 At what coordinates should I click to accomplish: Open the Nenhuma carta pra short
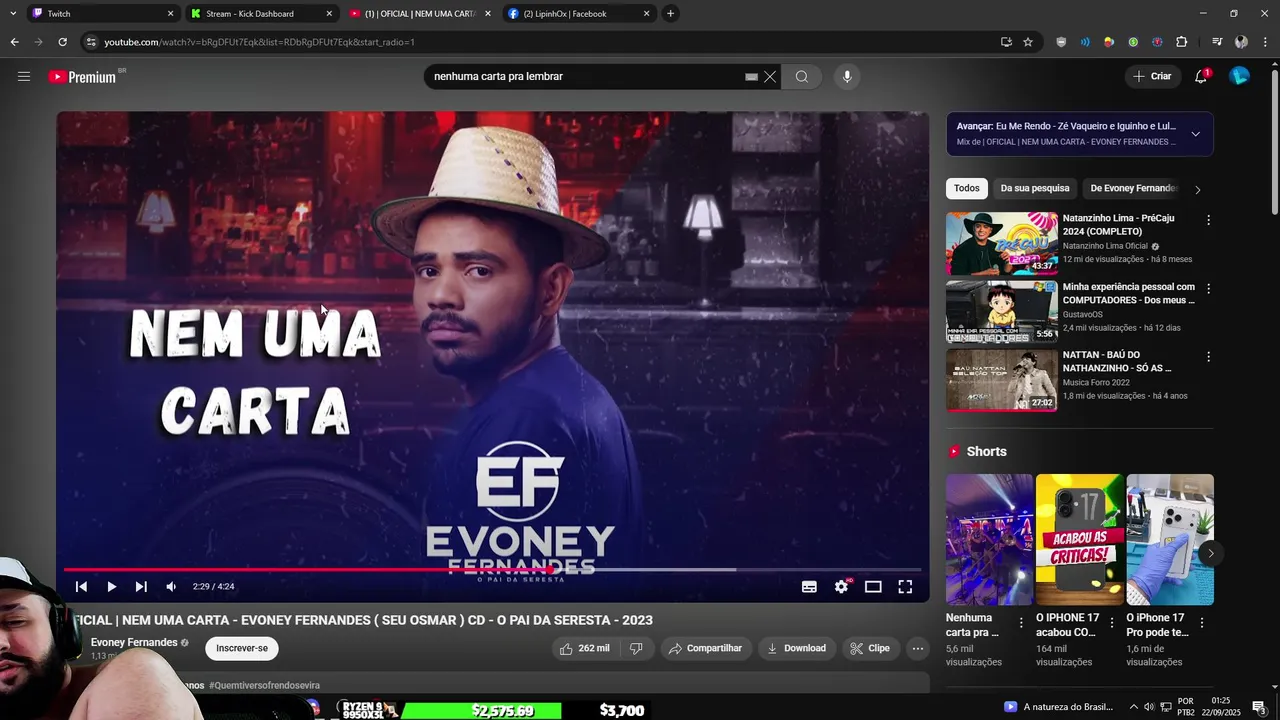pyautogui.click(x=990, y=540)
